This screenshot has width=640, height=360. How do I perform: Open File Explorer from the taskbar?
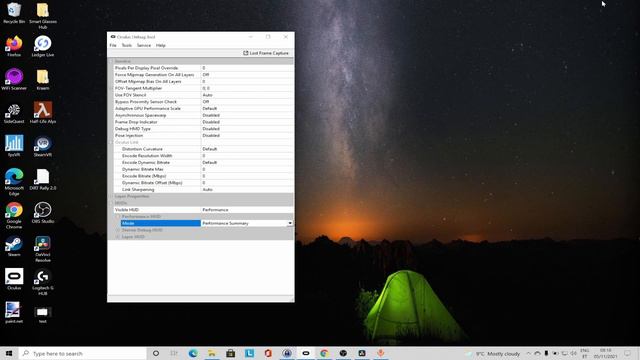click(212, 353)
